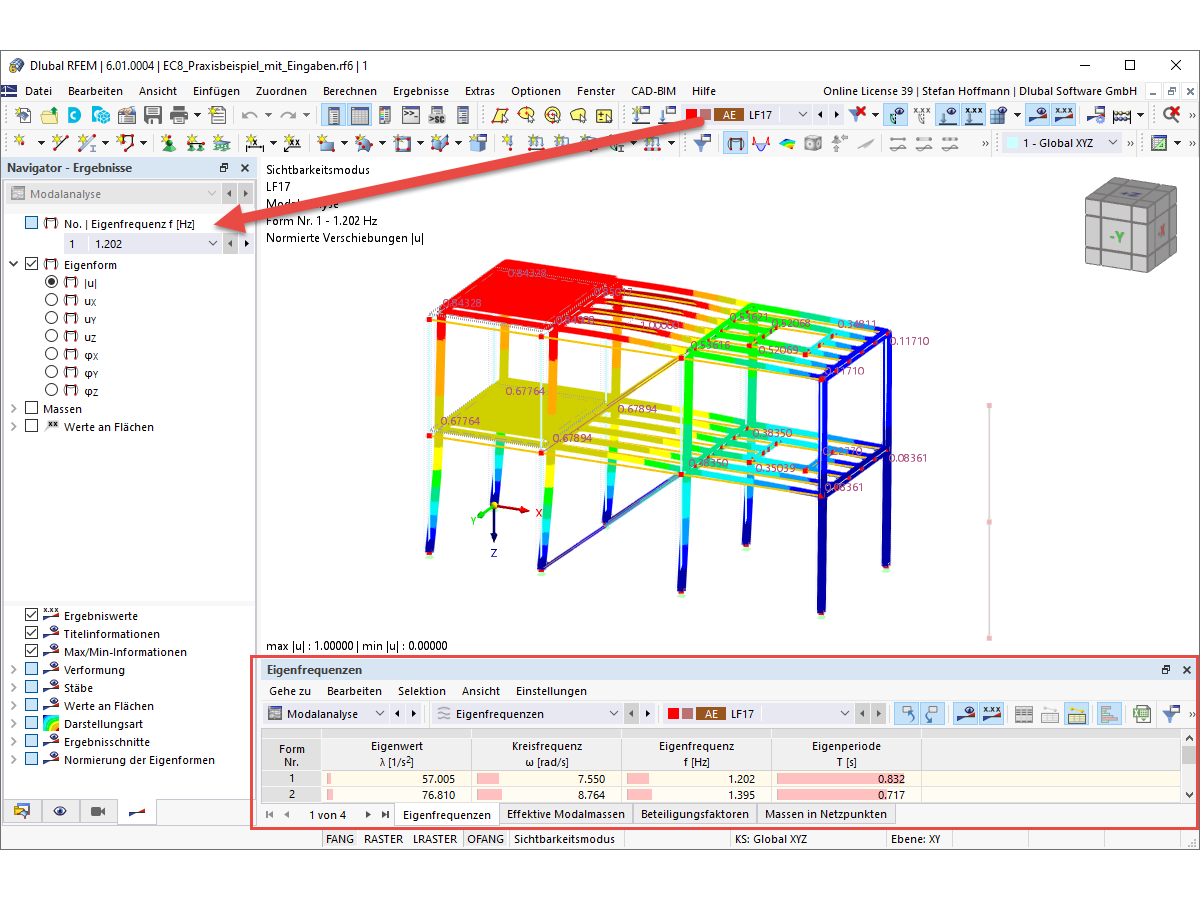
Task: Click the deformation results icon
Action: coord(736,143)
